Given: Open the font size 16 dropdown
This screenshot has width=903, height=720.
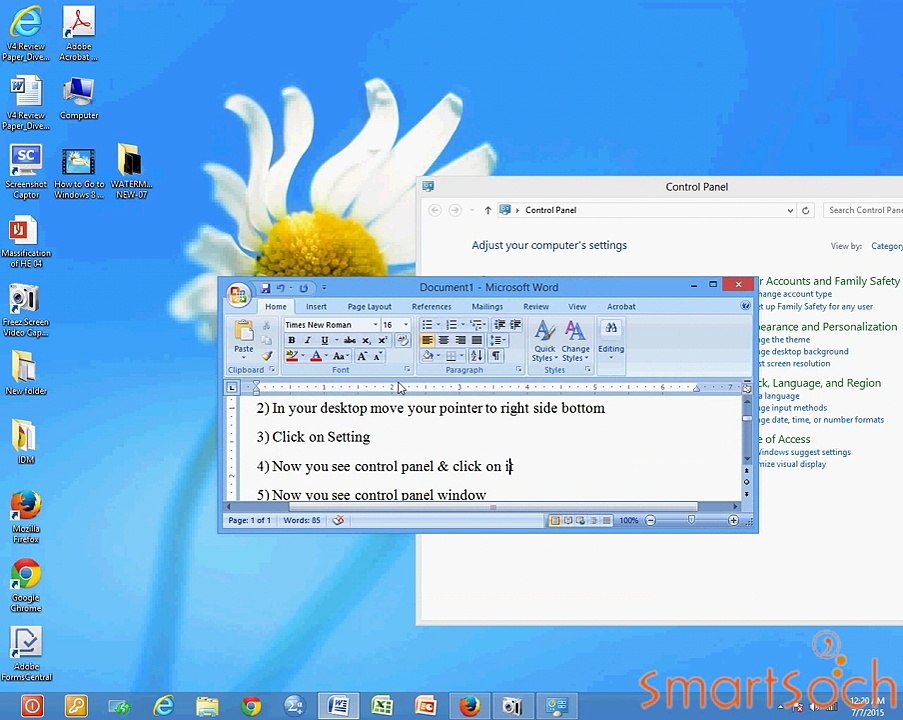Looking at the screenshot, I should pyautogui.click(x=405, y=325).
